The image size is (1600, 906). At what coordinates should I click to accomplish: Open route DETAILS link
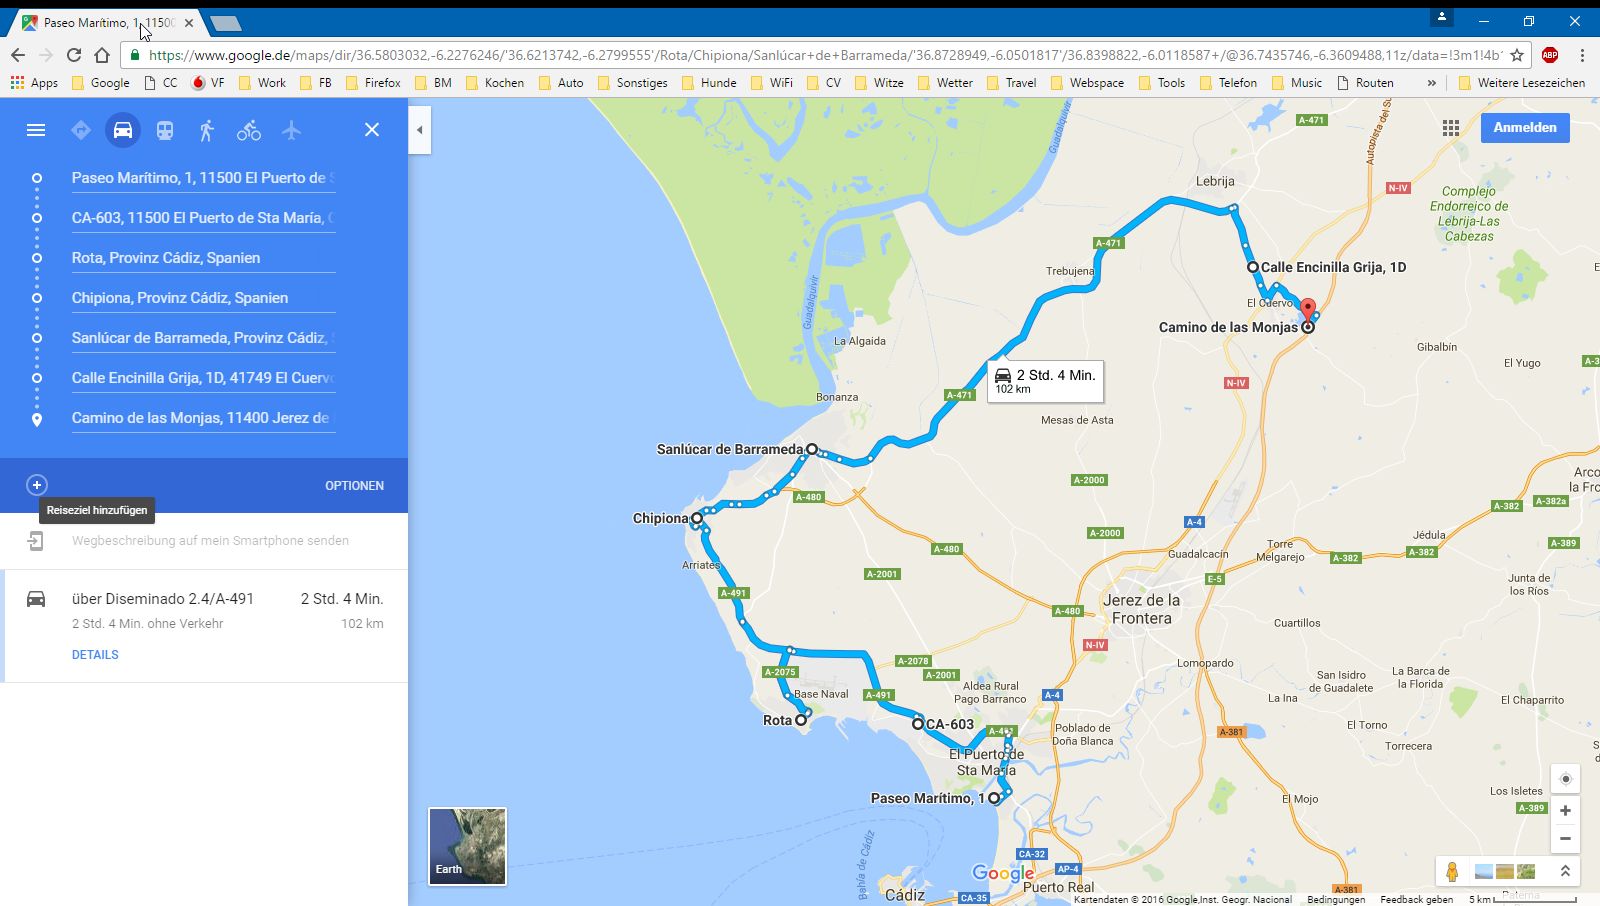95,655
